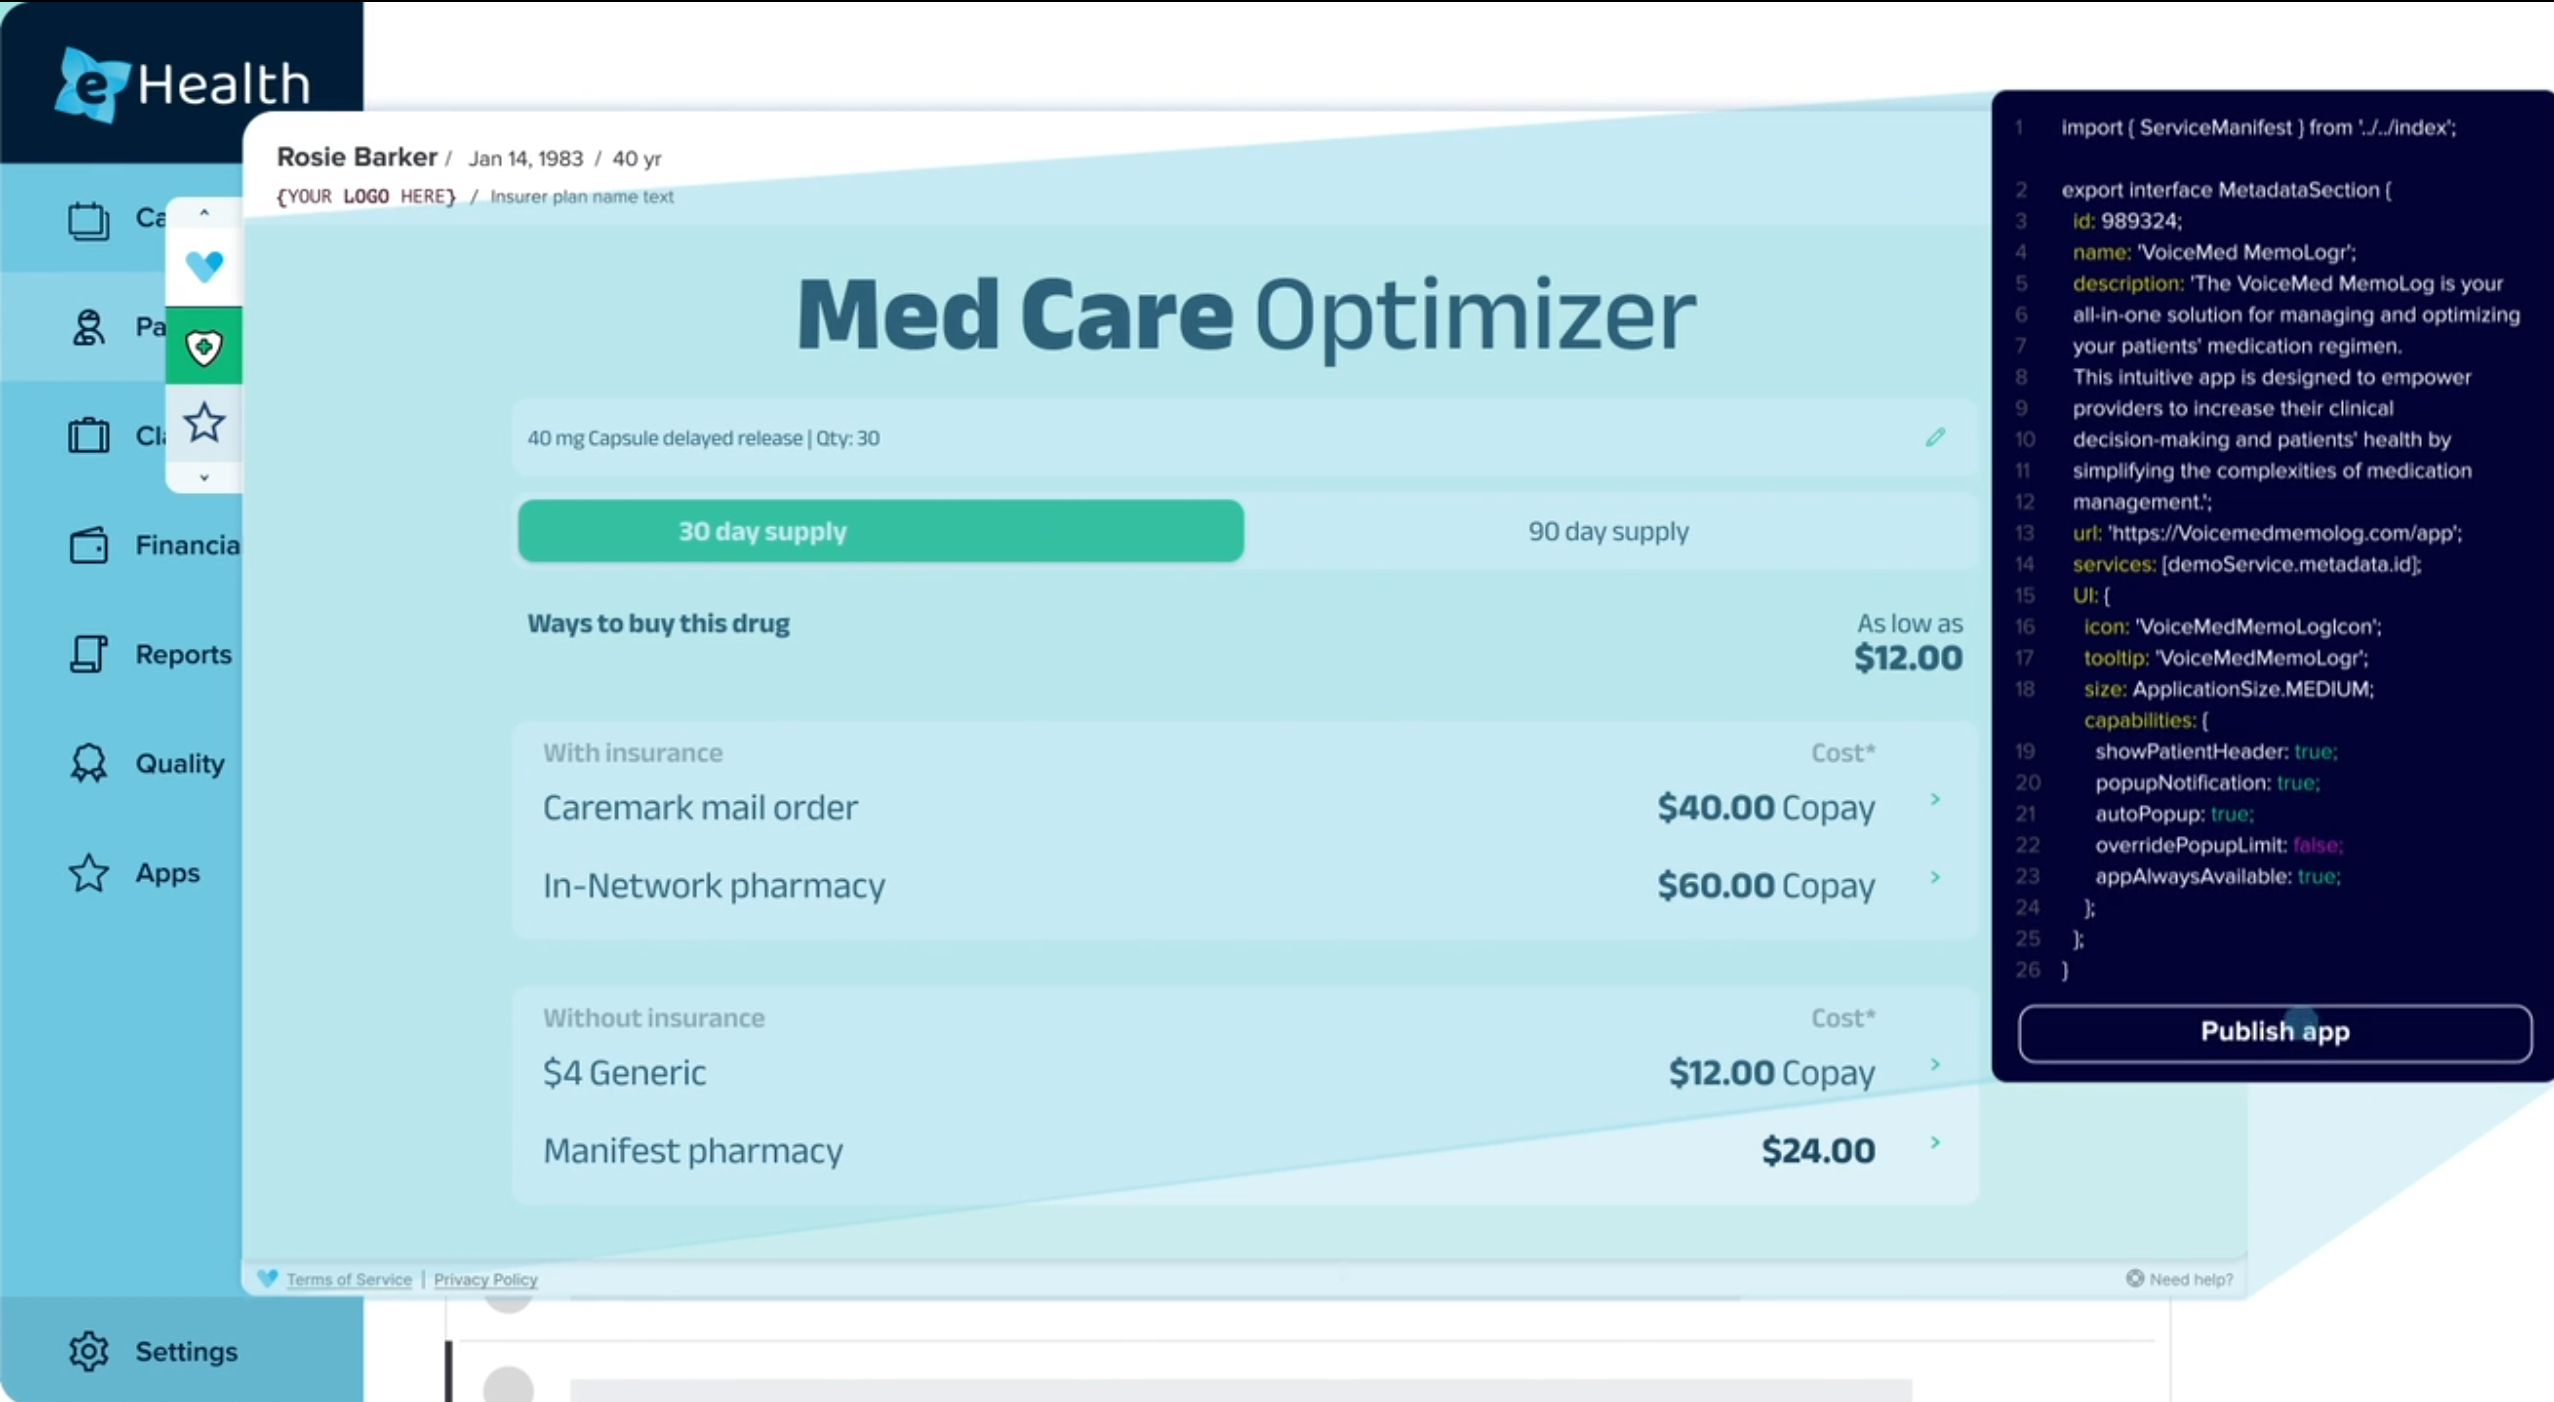Expand In-Network pharmacy cost chevron
Screen dimensions: 2554x1402
tap(1935, 877)
